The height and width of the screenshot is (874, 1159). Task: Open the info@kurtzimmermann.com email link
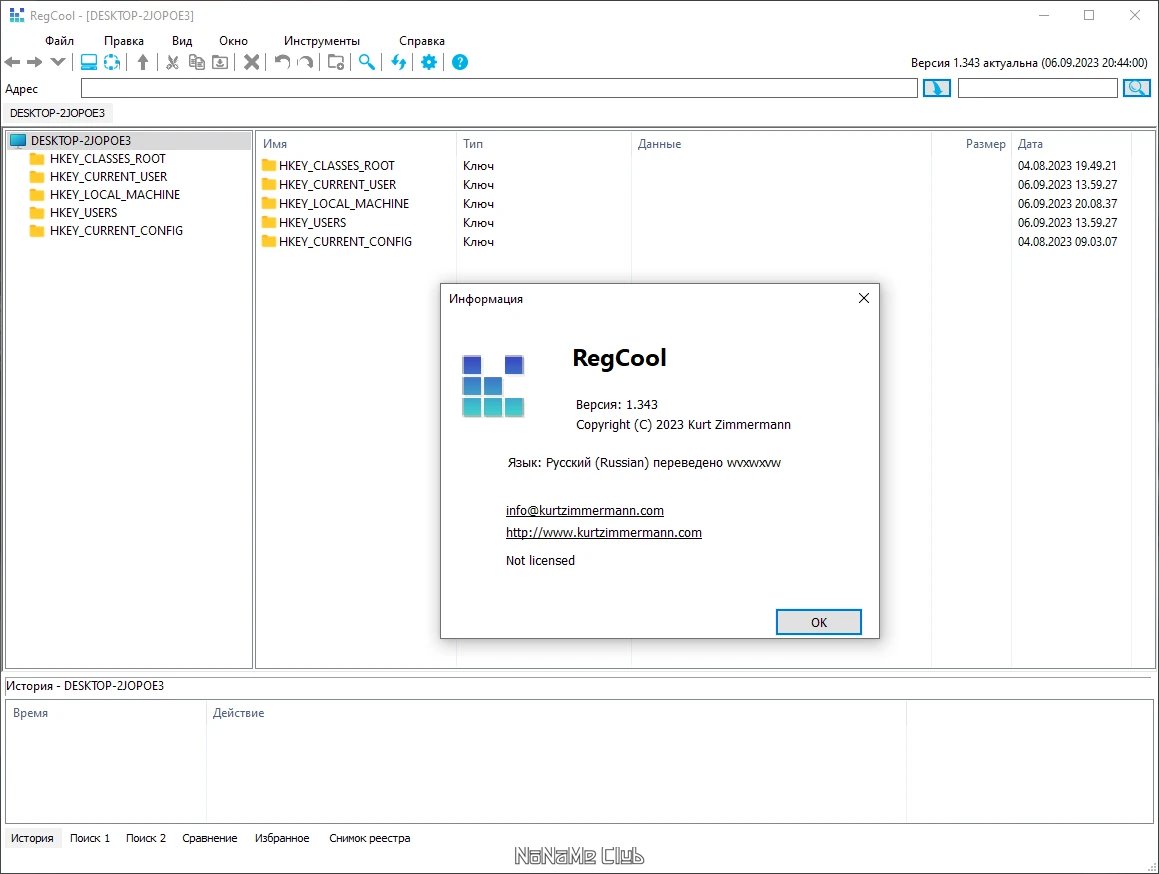click(585, 510)
